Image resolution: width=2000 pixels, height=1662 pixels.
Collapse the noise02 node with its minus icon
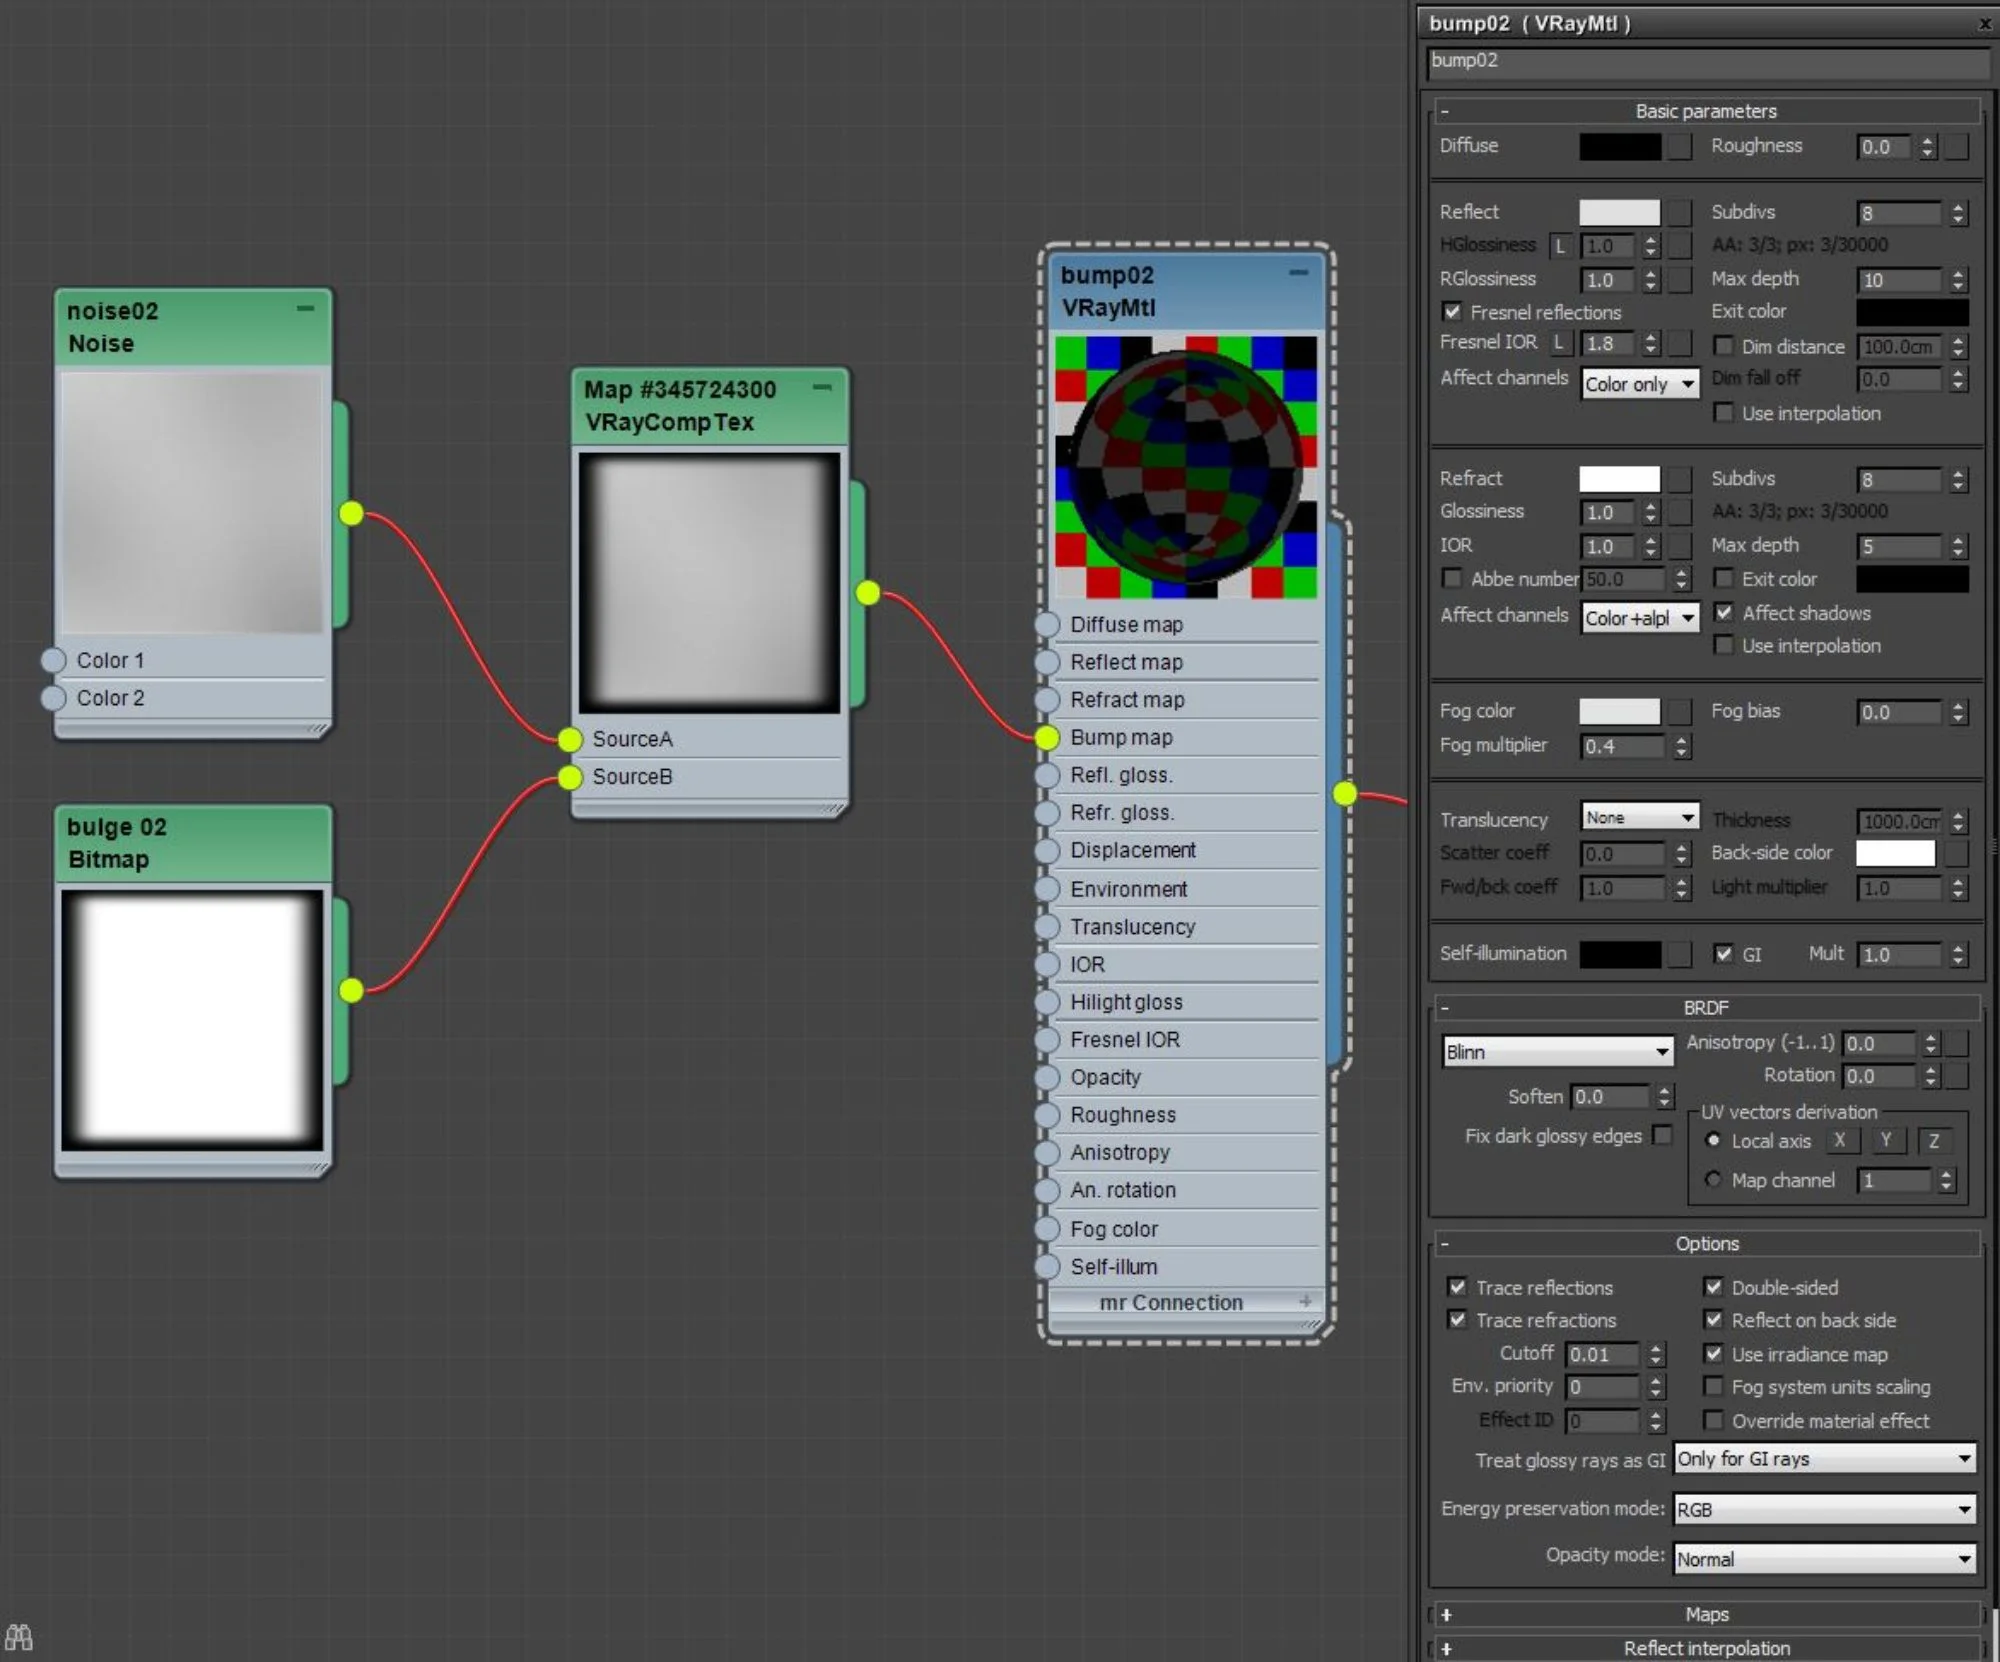(306, 309)
